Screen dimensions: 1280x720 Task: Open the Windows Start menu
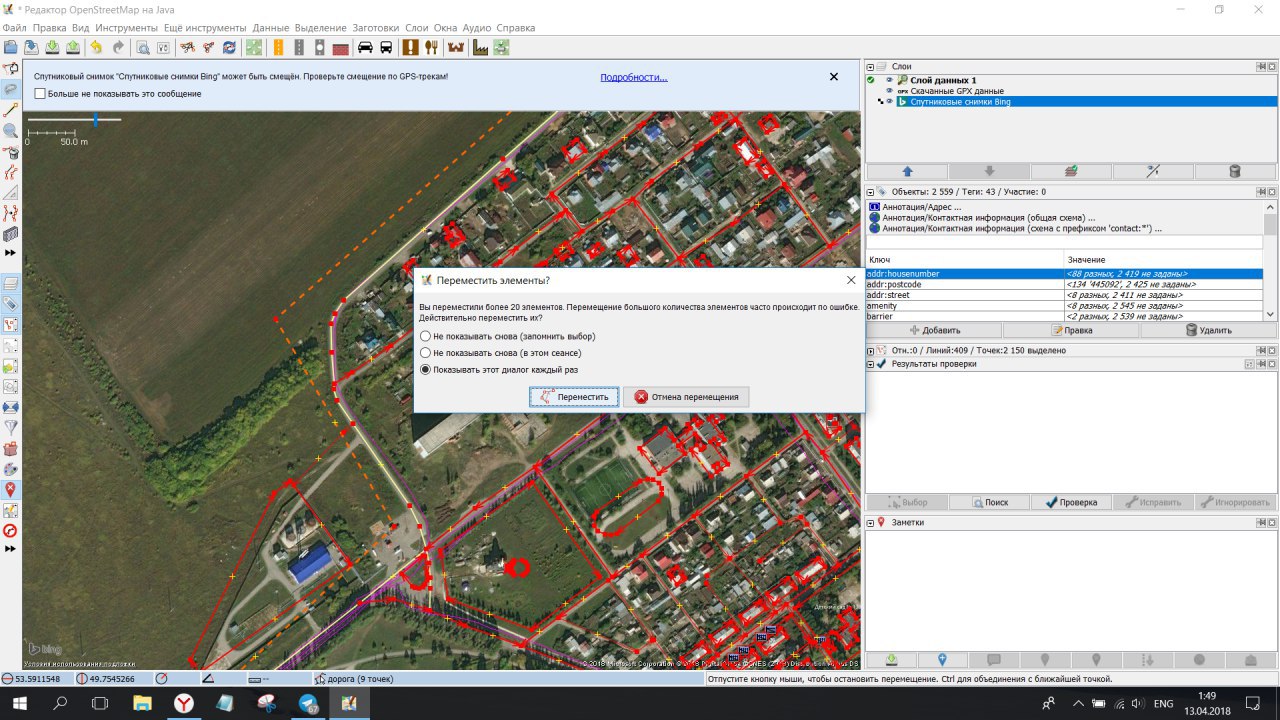20,703
